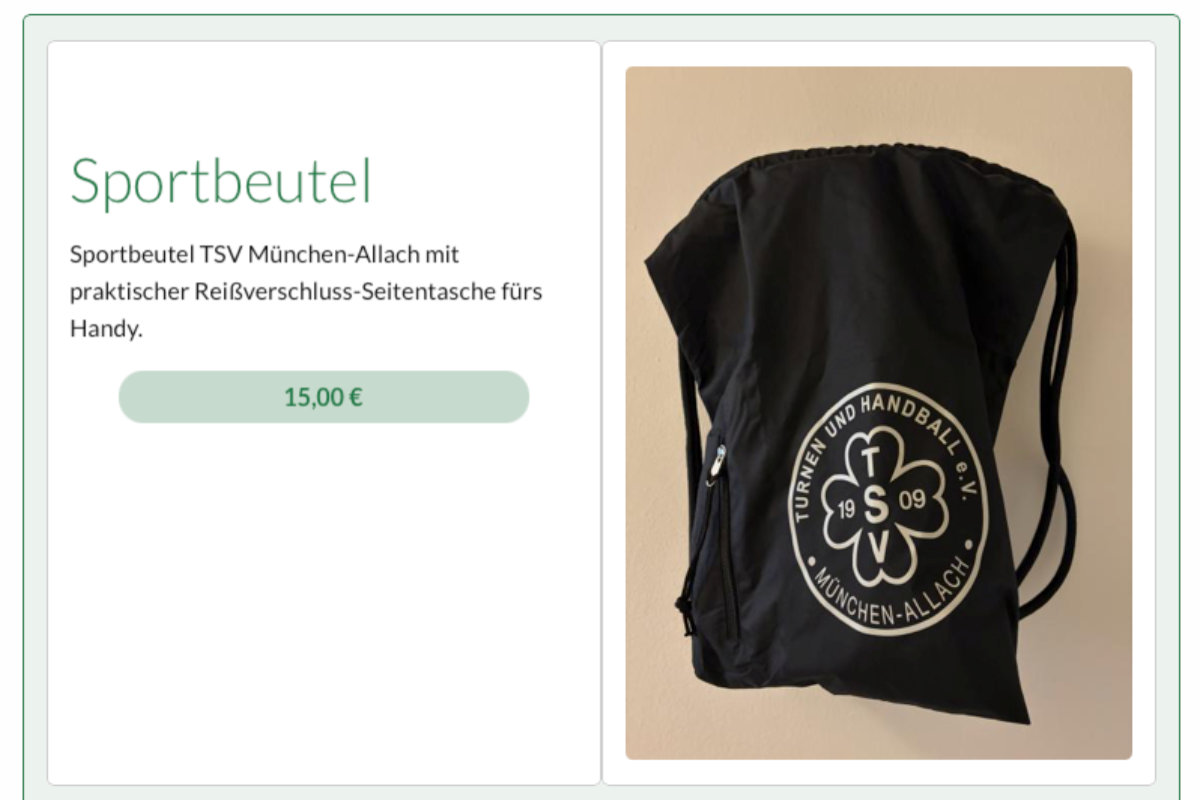The image size is (1200, 800).
Task: Open the Sportbeutel product photo
Action: pos(878,413)
